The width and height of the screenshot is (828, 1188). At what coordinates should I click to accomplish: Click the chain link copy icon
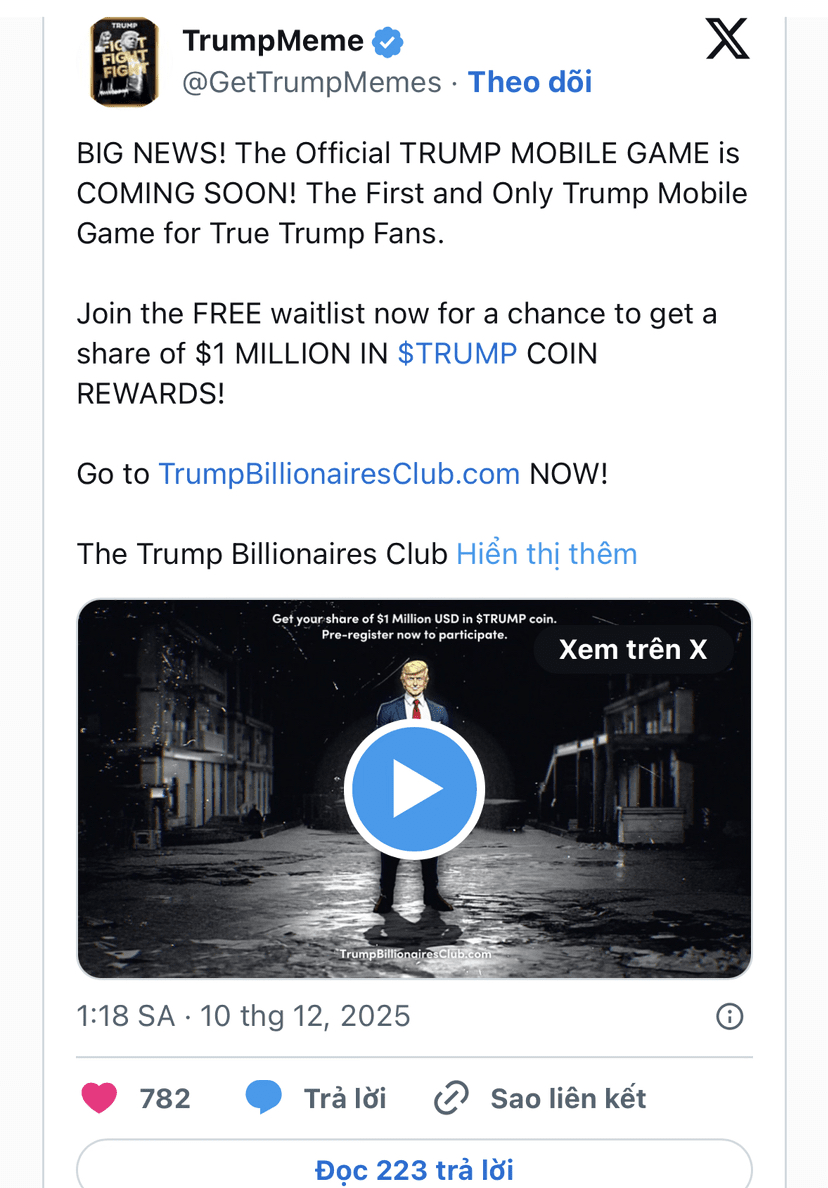pos(451,1098)
